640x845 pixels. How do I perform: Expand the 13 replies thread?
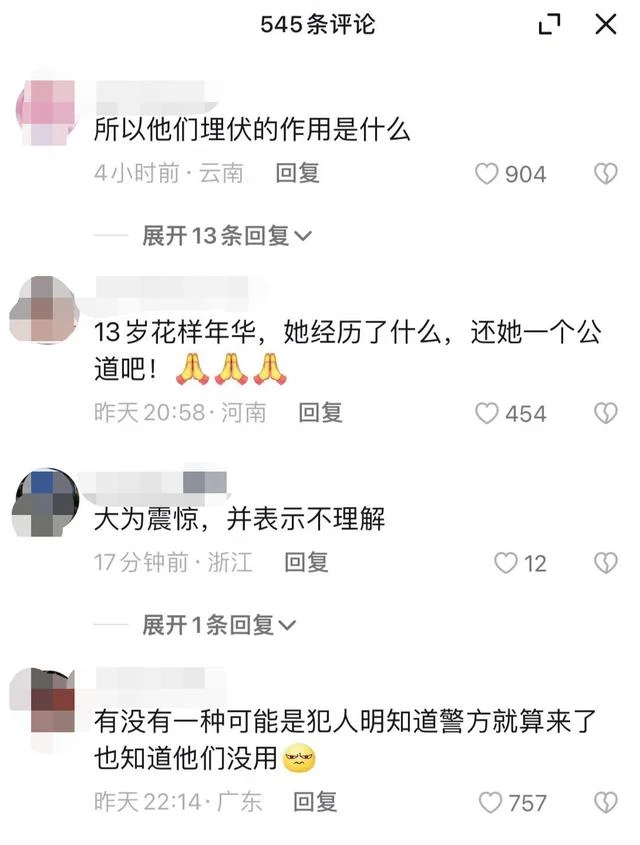(227, 236)
